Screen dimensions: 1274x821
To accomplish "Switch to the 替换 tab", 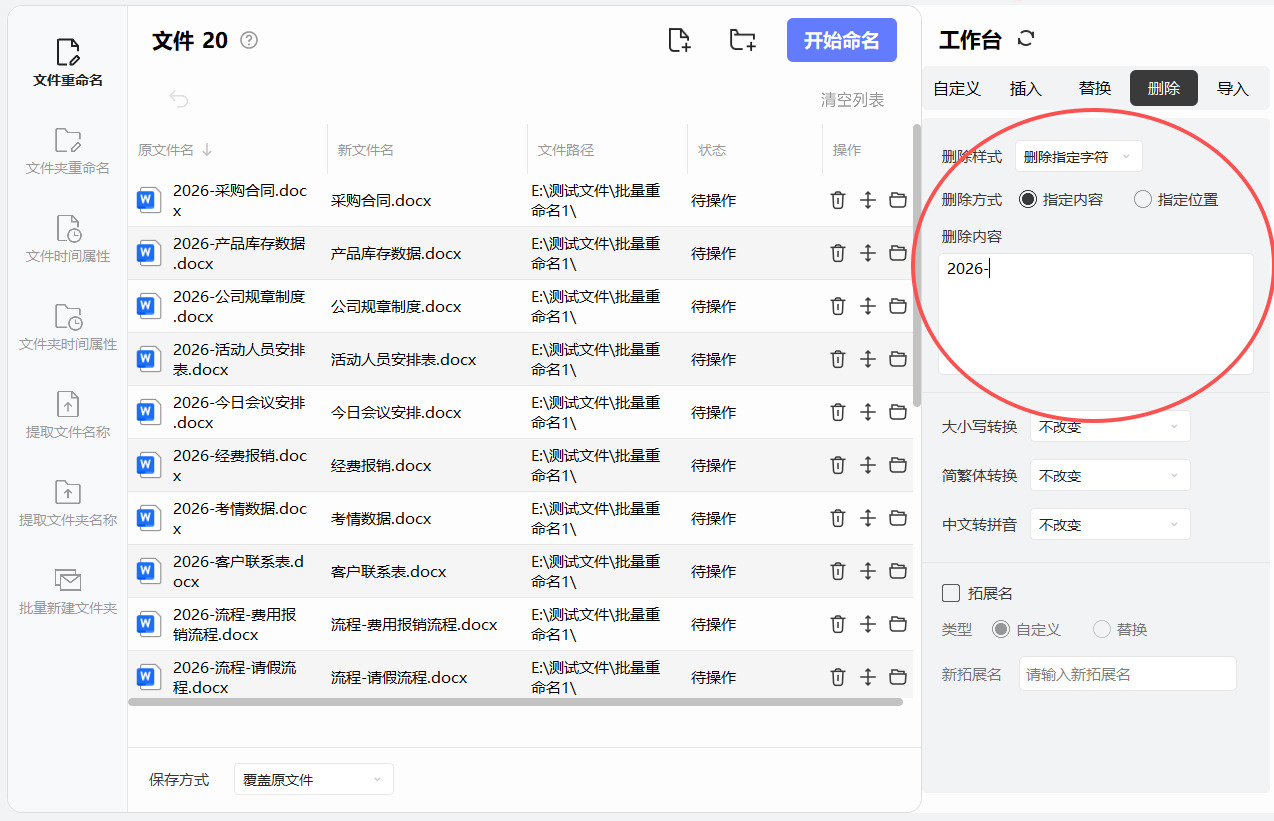I will coord(1095,88).
